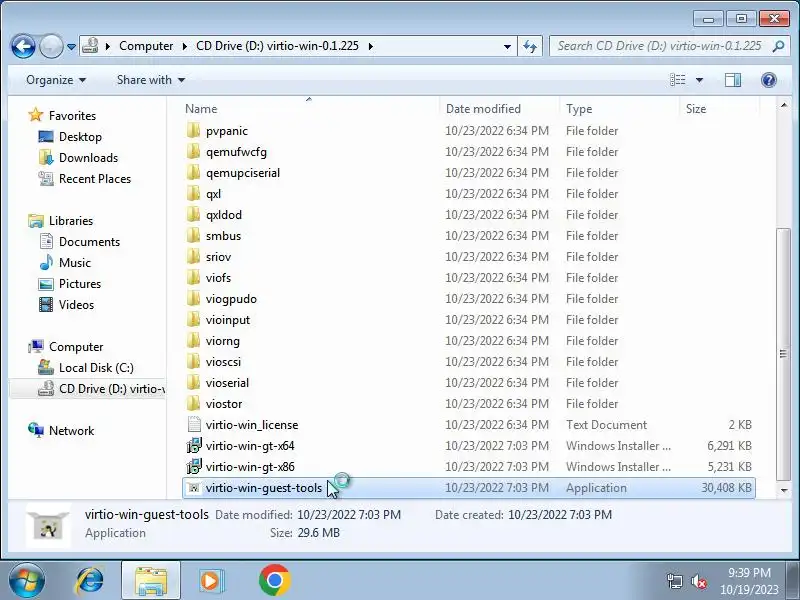800x600 pixels.
Task: Open Windows Media Player from taskbar
Action: pyautogui.click(x=210, y=581)
